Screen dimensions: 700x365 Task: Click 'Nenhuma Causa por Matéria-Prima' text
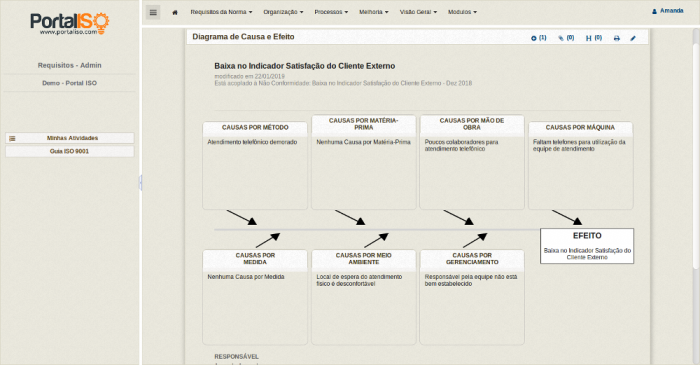[363, 142]
